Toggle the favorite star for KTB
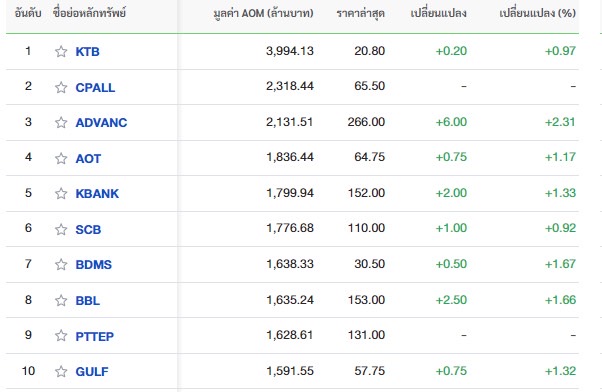This screenshot has height=392, width=602. (x=61, y=51)
